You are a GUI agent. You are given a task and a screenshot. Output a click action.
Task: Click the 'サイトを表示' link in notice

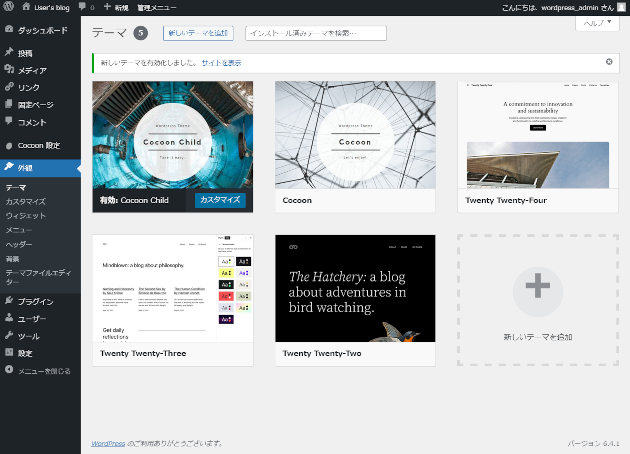click(221, 62)
